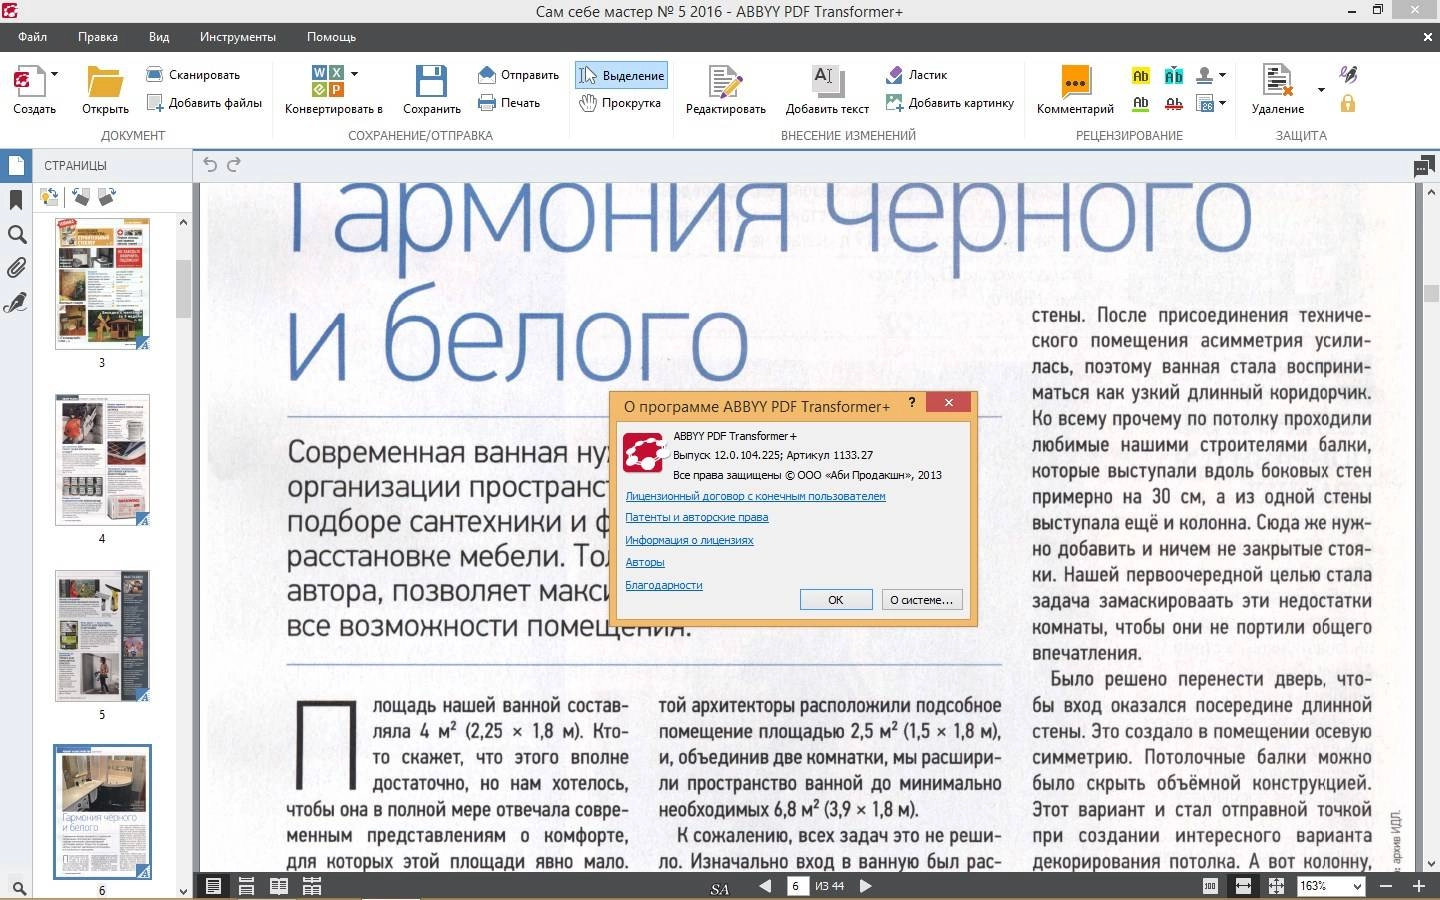This screenshot has width=1440, height=900.
Task: Click the recognize page icon in Pages panel
Action: (49, 197)
